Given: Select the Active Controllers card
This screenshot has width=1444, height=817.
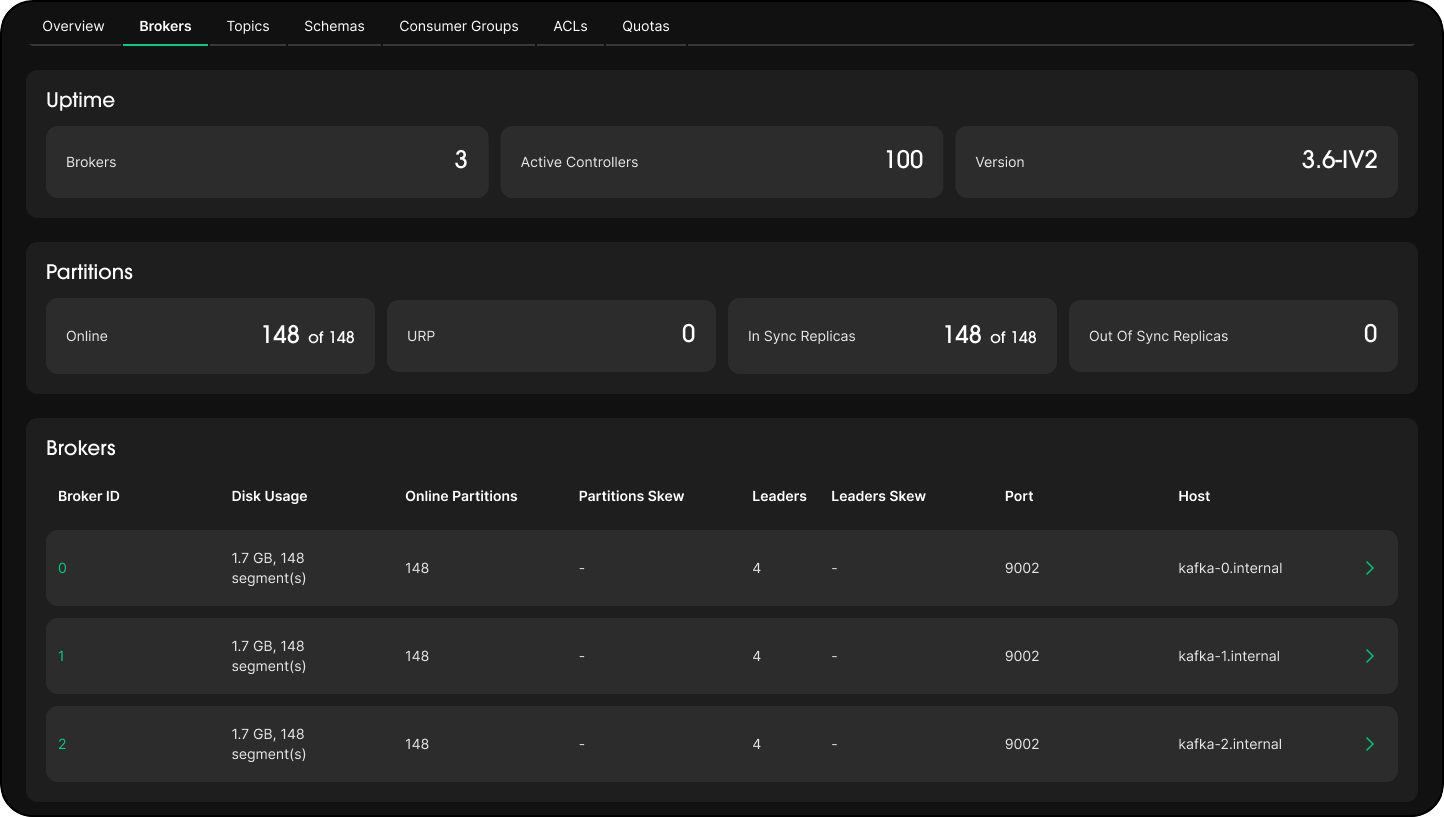Looking at the screenshot, I should (721, 162).
